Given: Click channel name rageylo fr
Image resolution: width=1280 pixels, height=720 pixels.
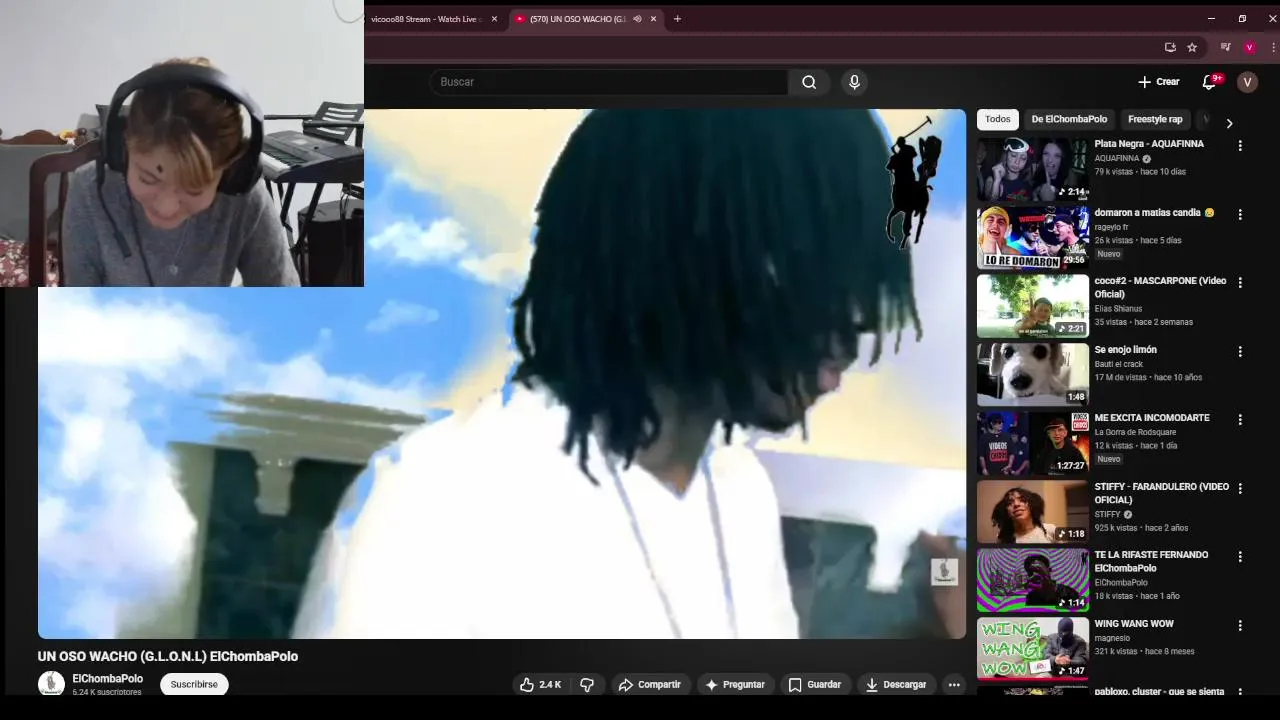Looking at the screenshot, I should (1111, 227).
